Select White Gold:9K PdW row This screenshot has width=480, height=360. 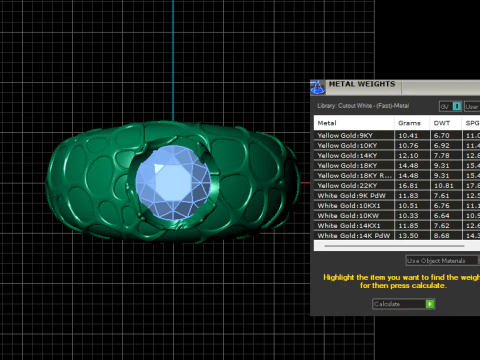[397, 195]
